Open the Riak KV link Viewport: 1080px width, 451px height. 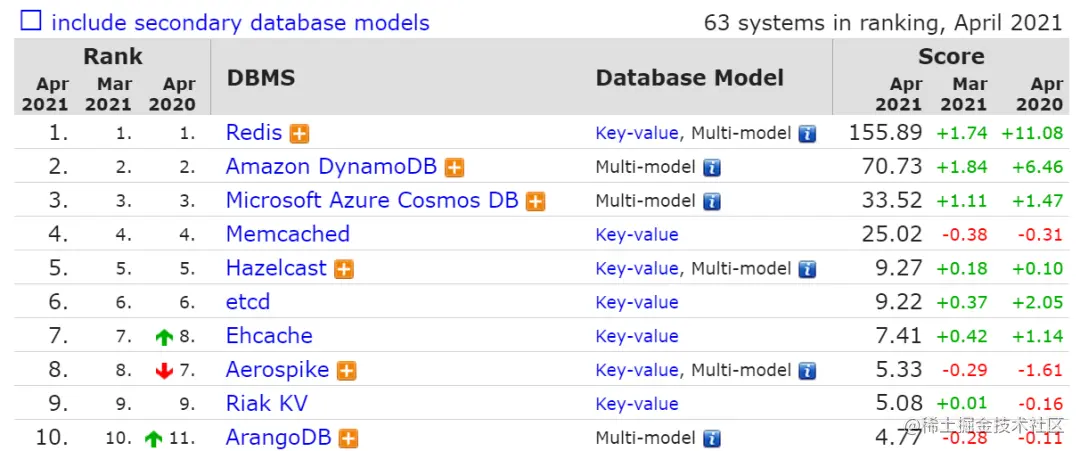click(x=266, y=404)
